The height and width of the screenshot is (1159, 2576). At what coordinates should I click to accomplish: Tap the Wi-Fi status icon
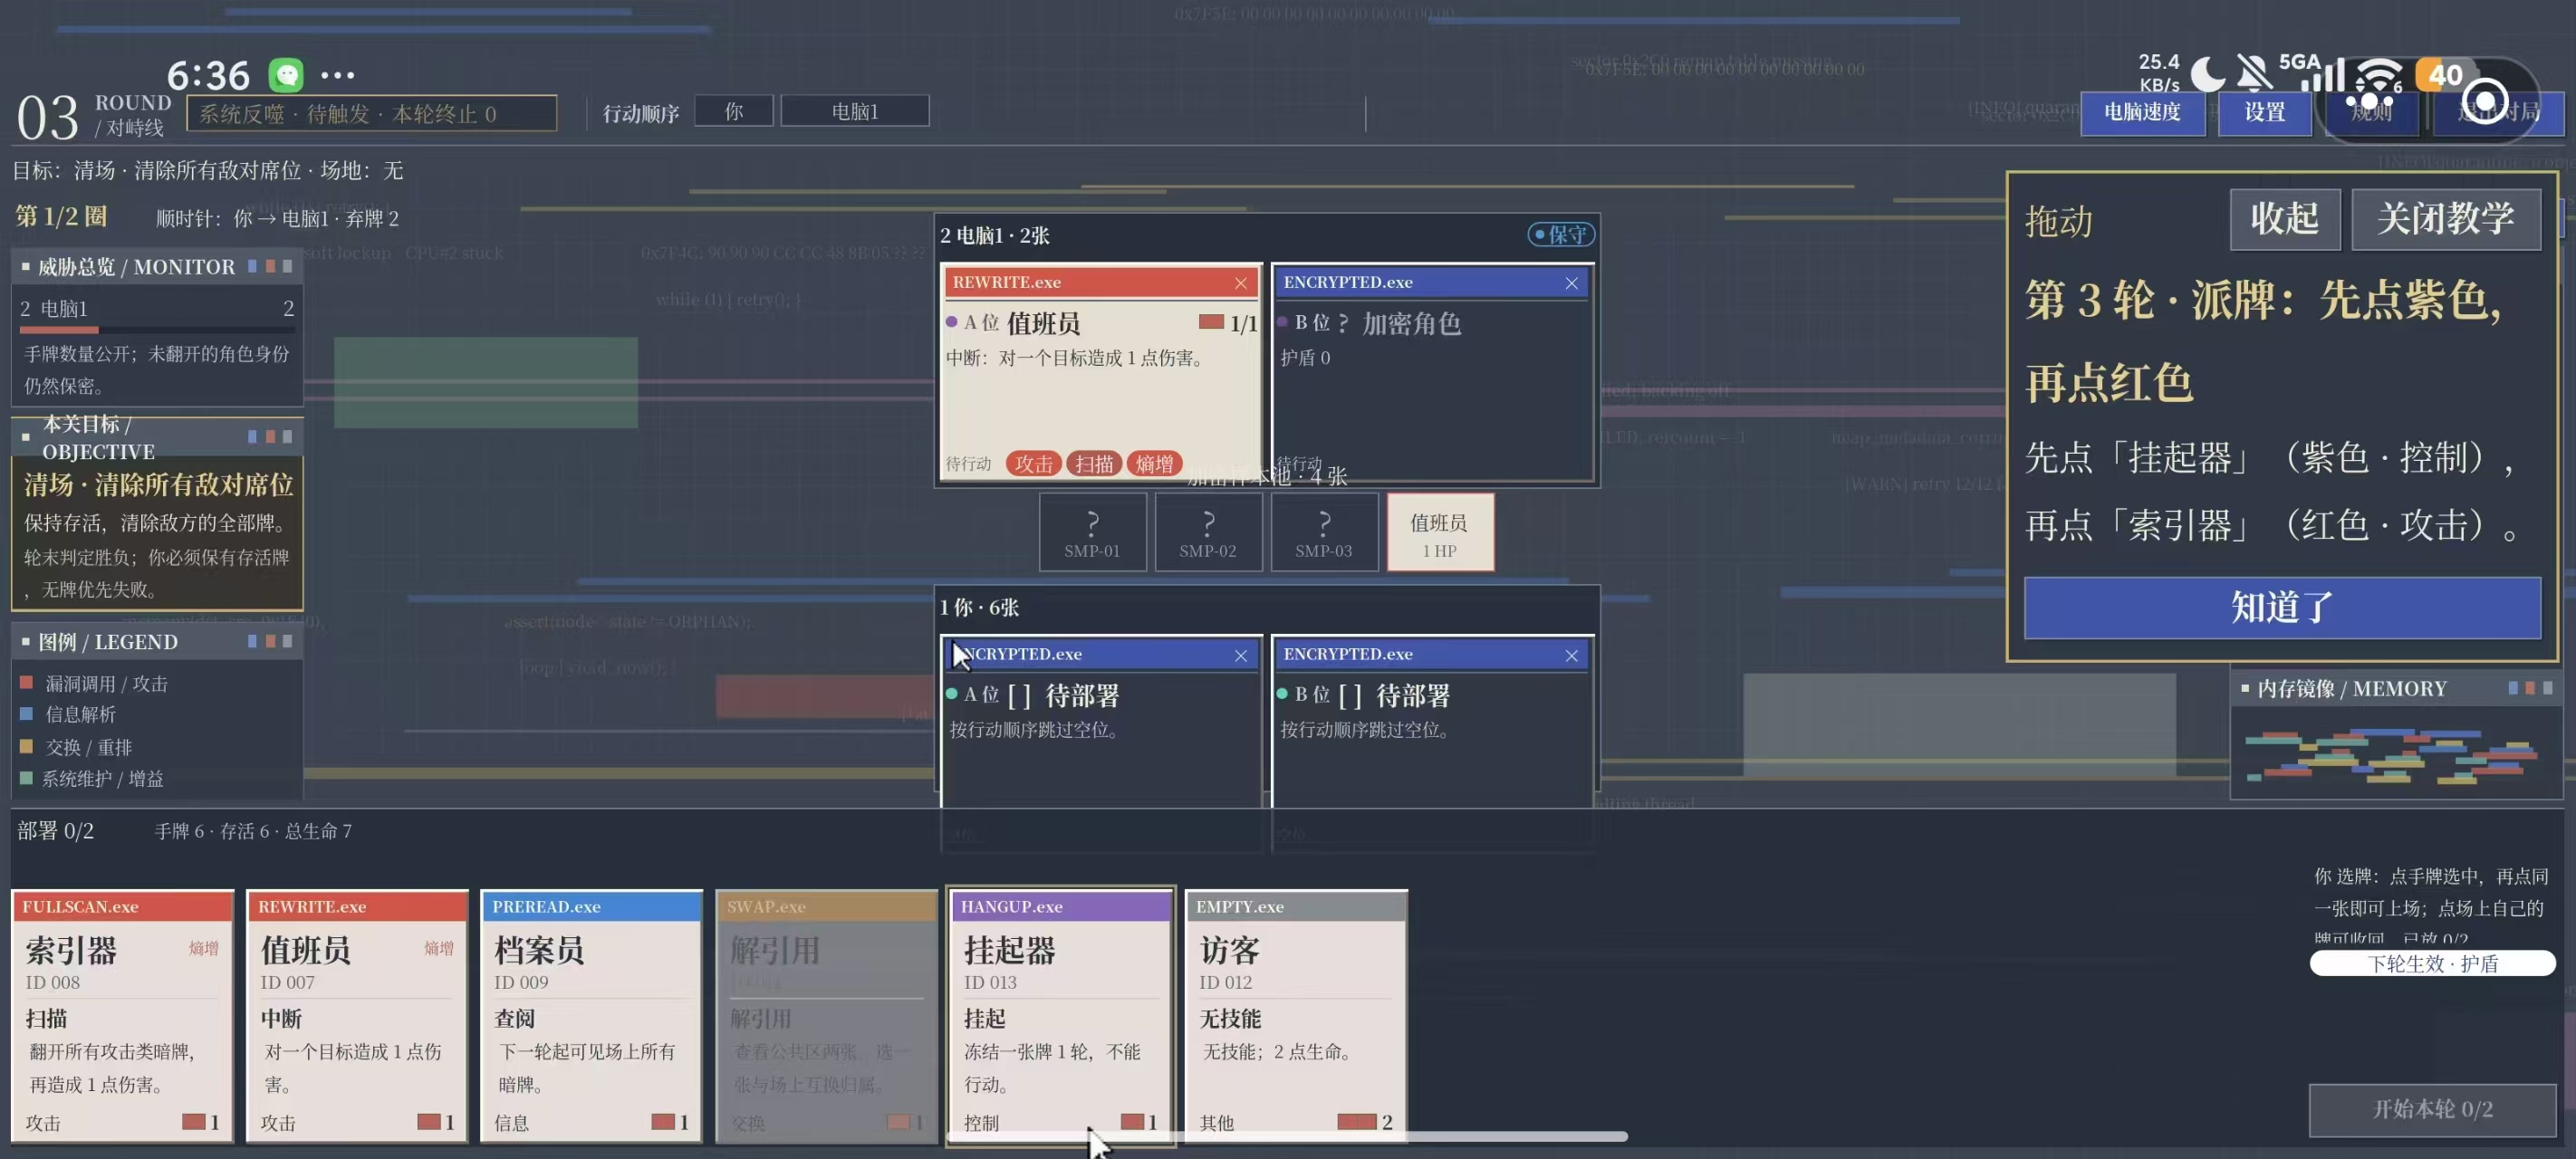click(2378, 75)
